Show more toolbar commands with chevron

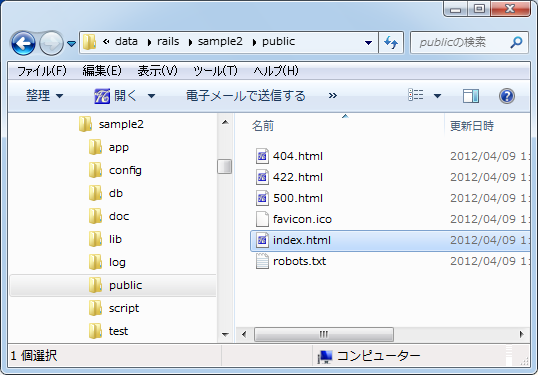pyautogui.click(x=332, y=95)
